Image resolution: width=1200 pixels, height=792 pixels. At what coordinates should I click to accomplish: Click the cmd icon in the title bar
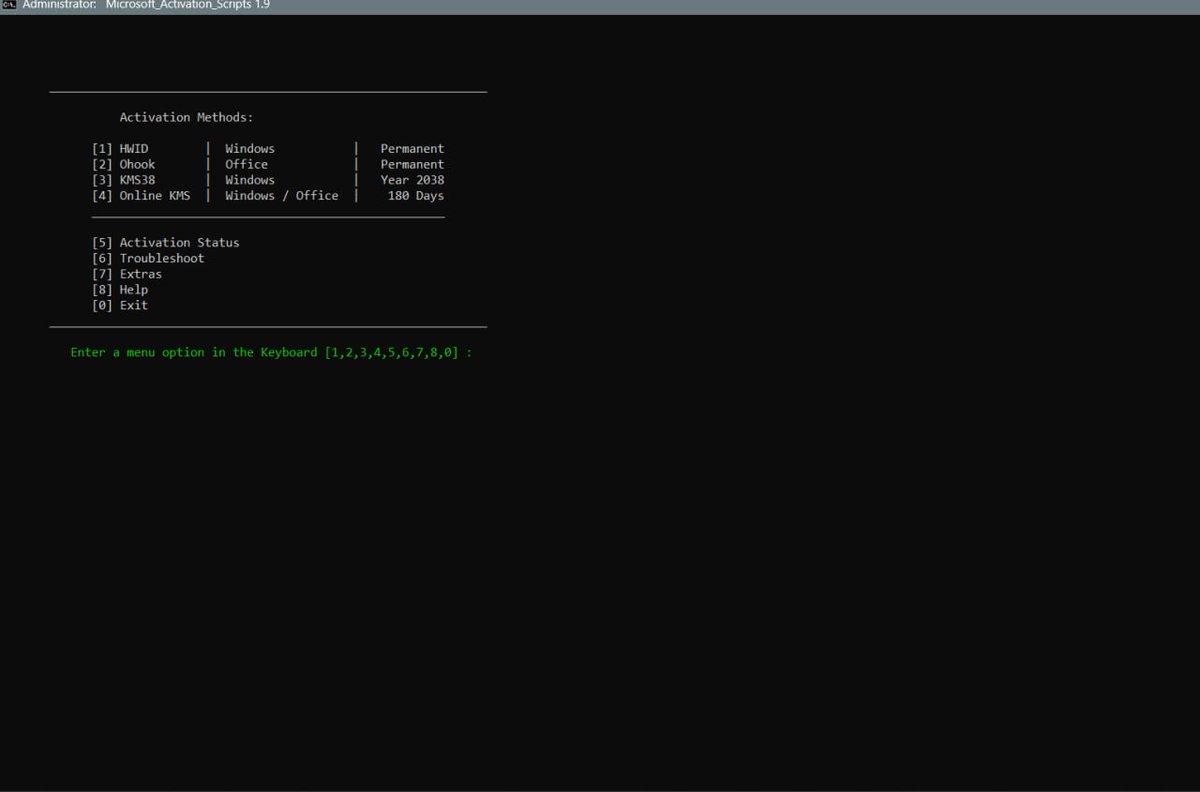click(x=9, y=5)
